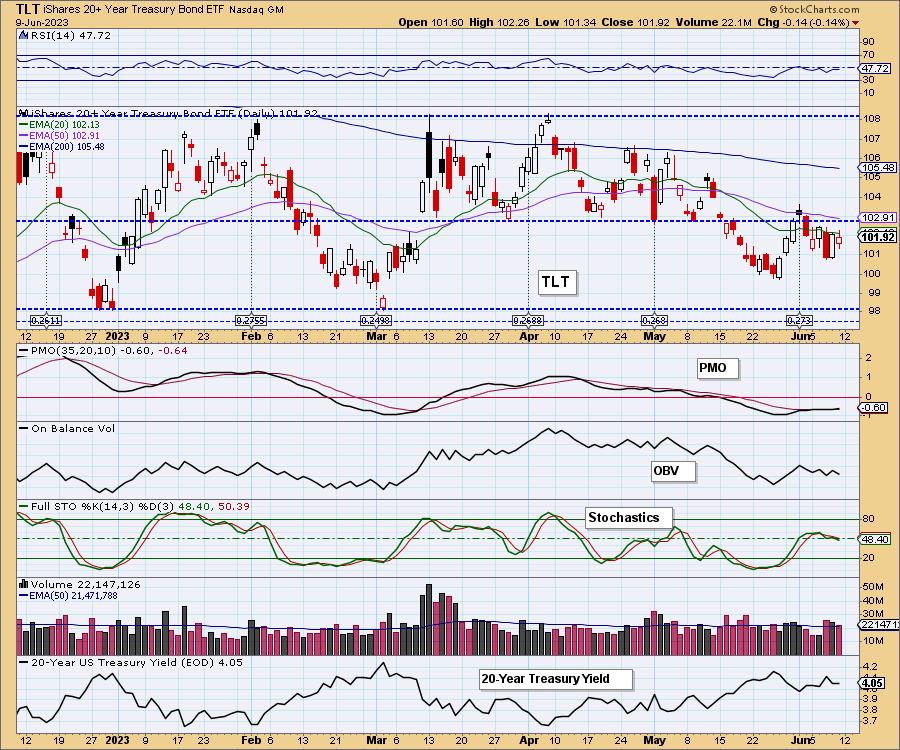The image size is (900, 750).
Task: Click the Mar label on upper date axis
Action: 377,337
